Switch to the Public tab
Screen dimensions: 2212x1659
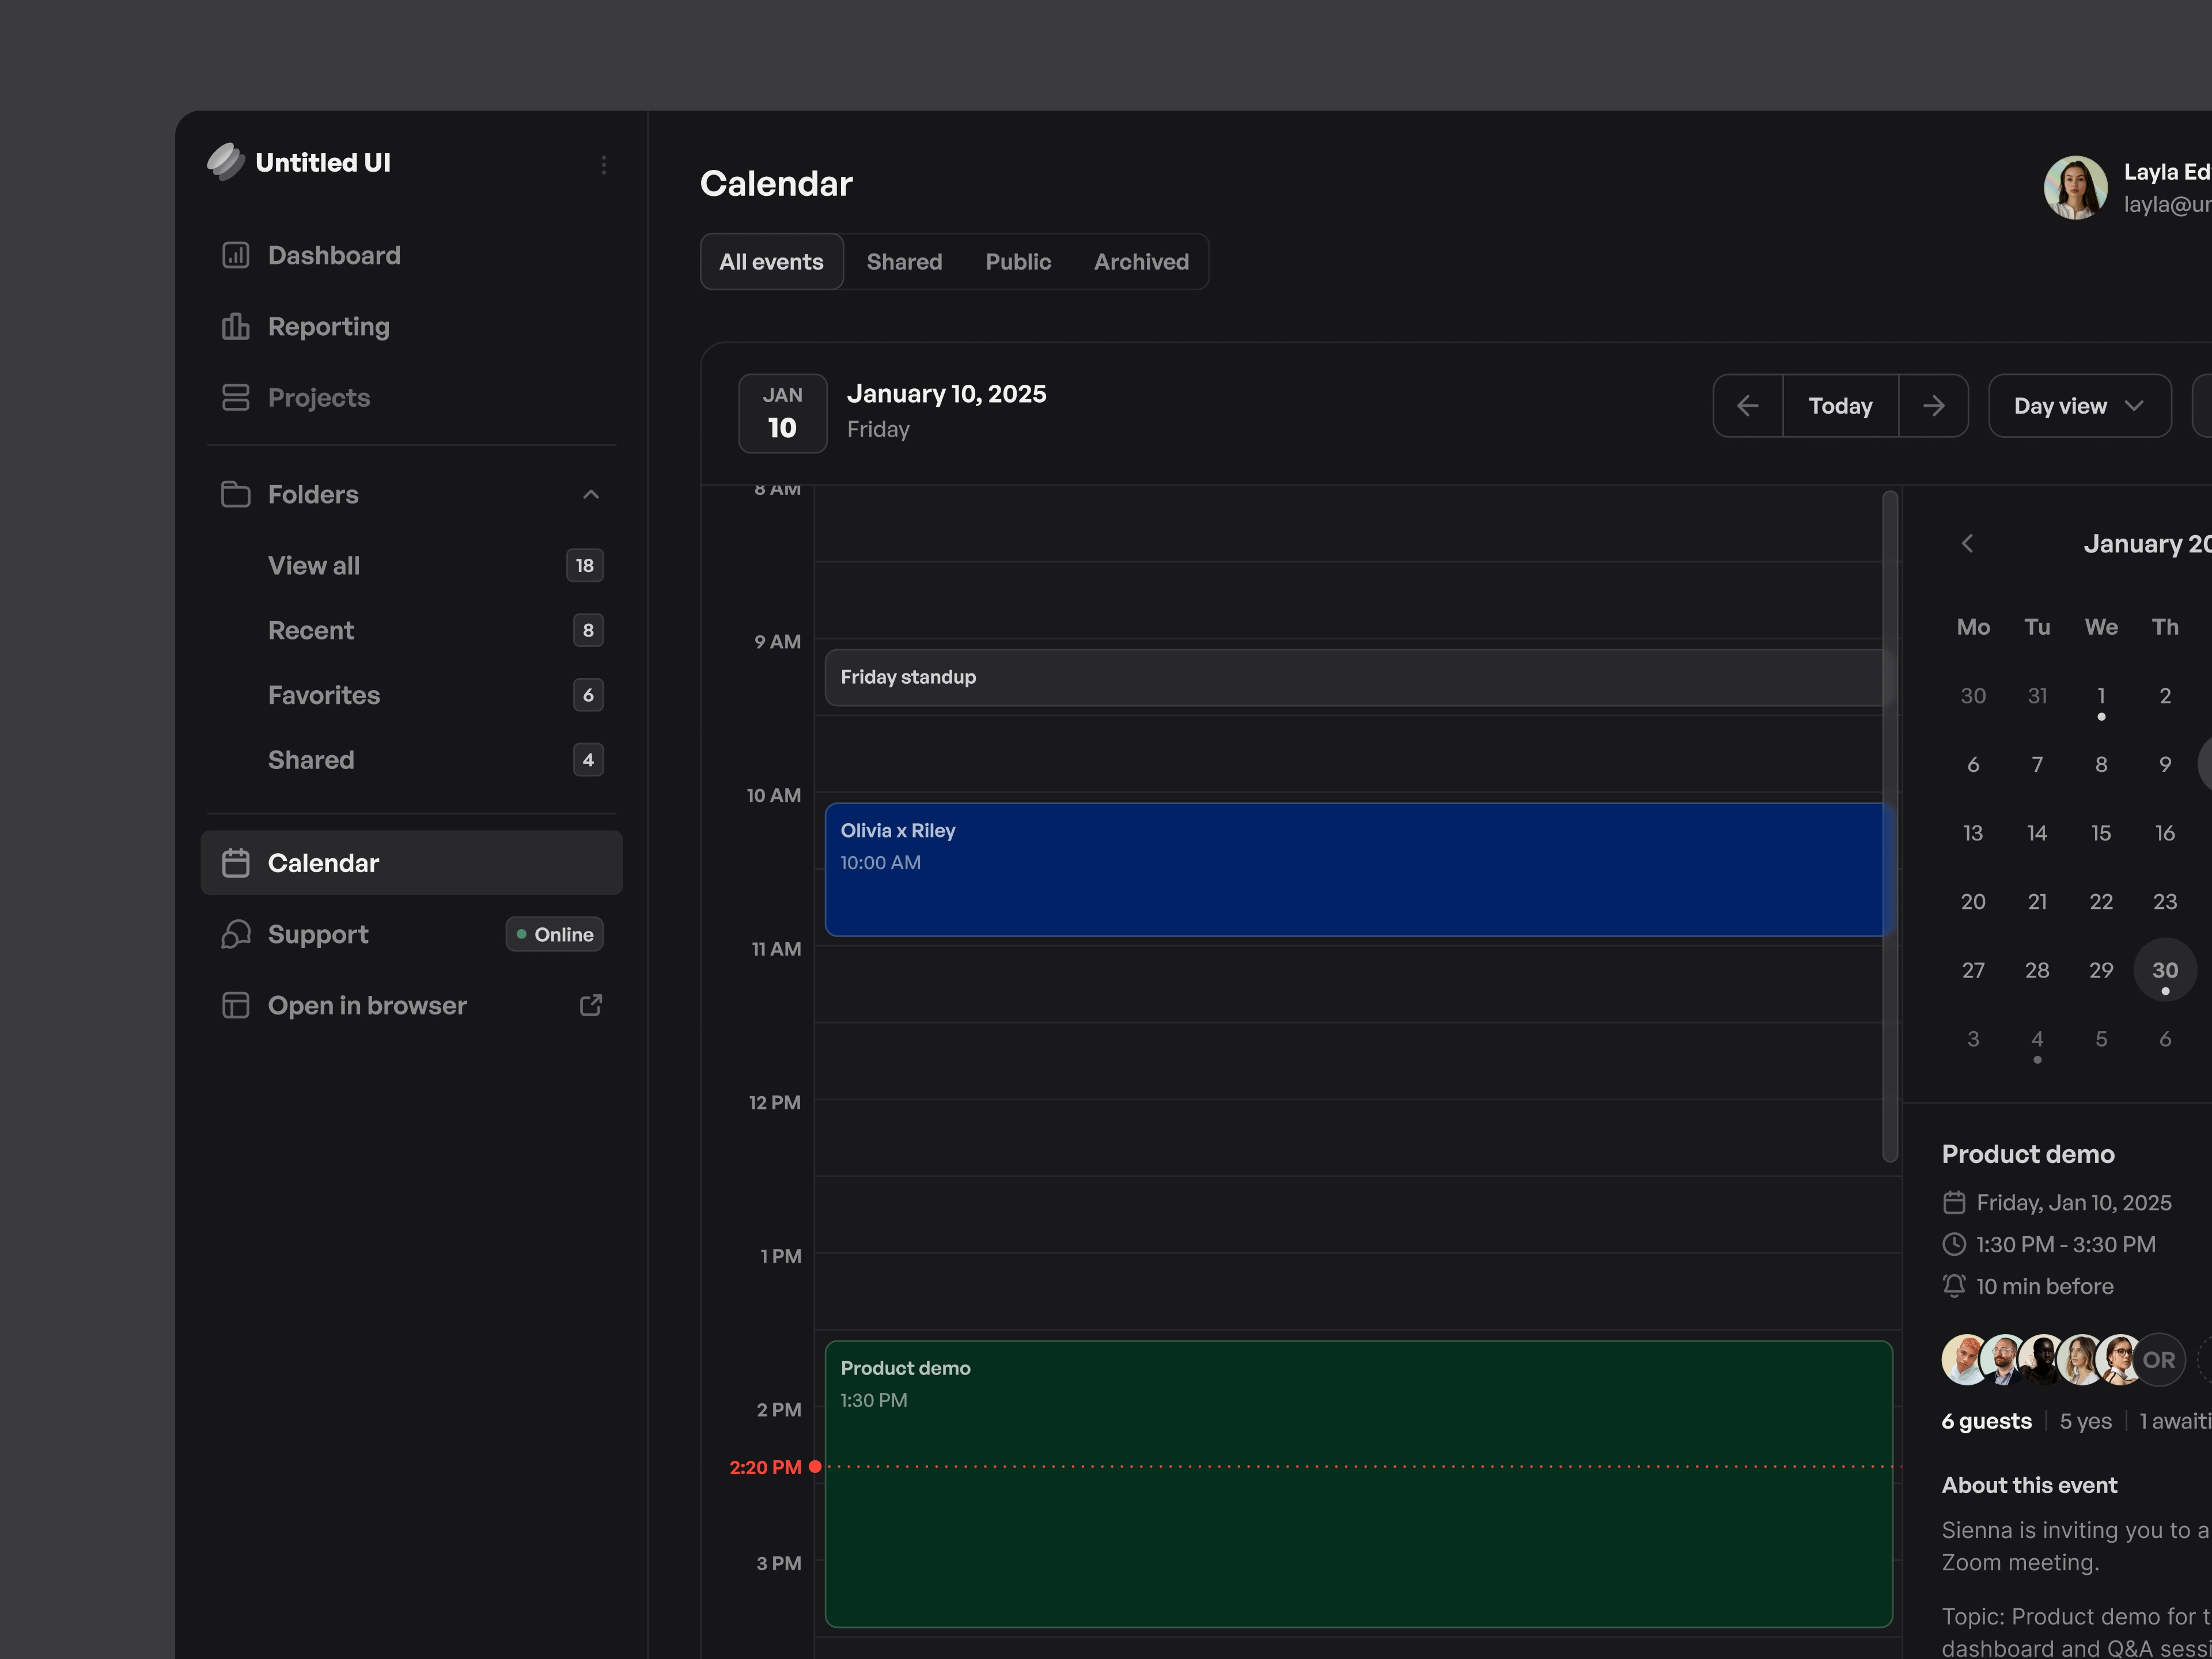click(x=1018, y=262)
